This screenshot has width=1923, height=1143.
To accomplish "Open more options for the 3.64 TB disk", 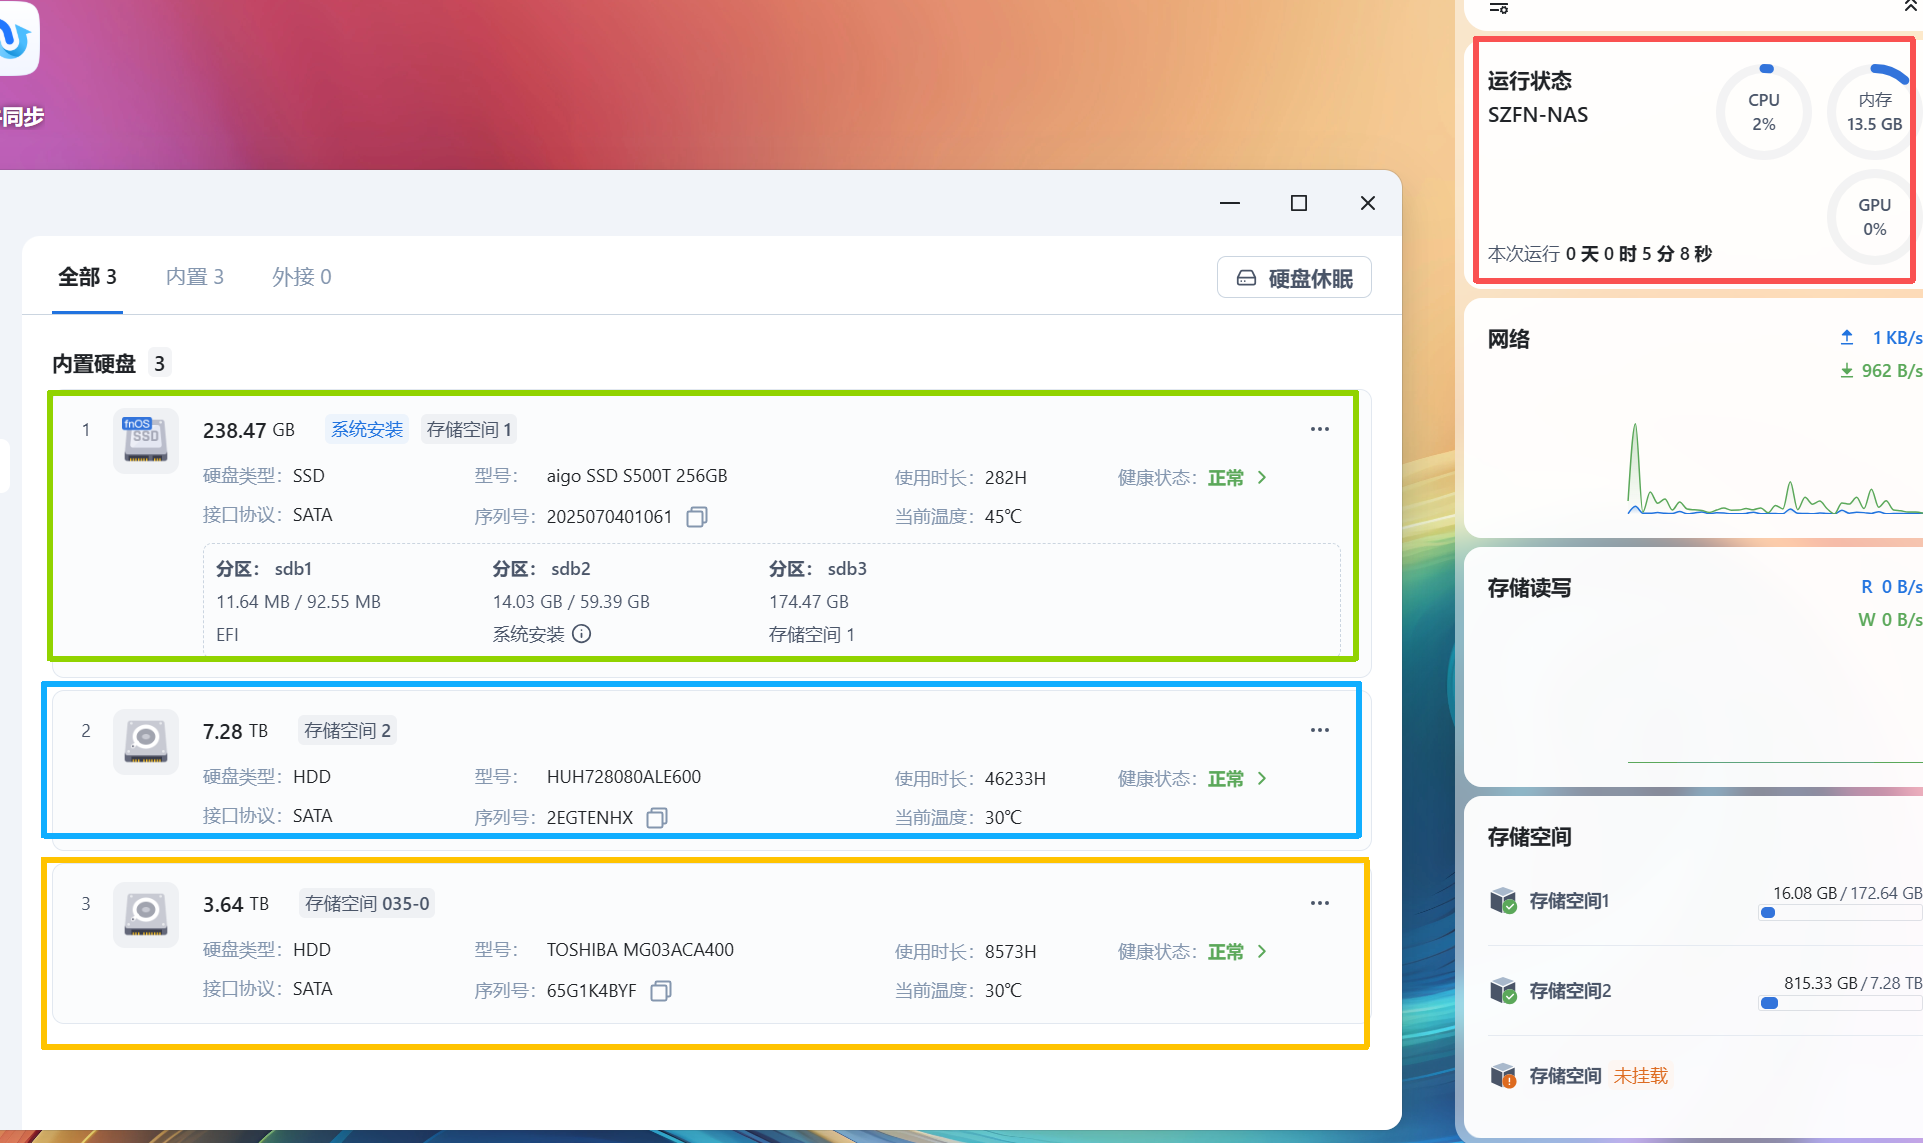I will 1319,903.
